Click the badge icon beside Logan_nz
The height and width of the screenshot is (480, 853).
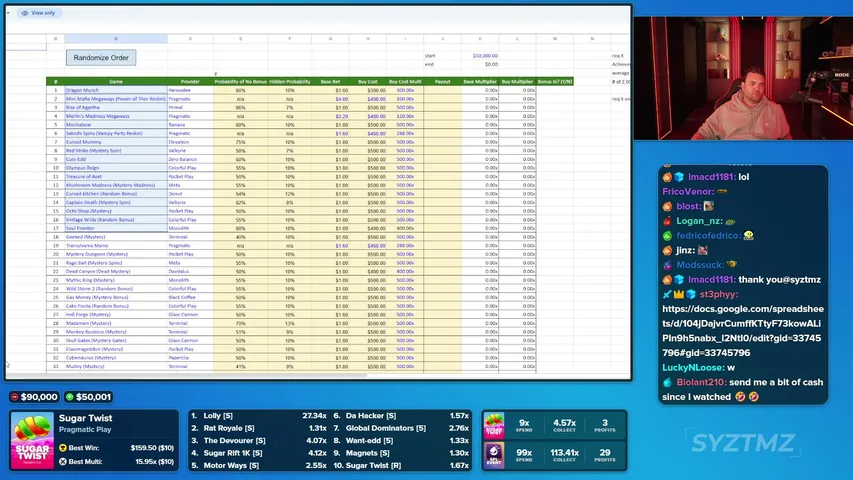[x=667, y=221]
